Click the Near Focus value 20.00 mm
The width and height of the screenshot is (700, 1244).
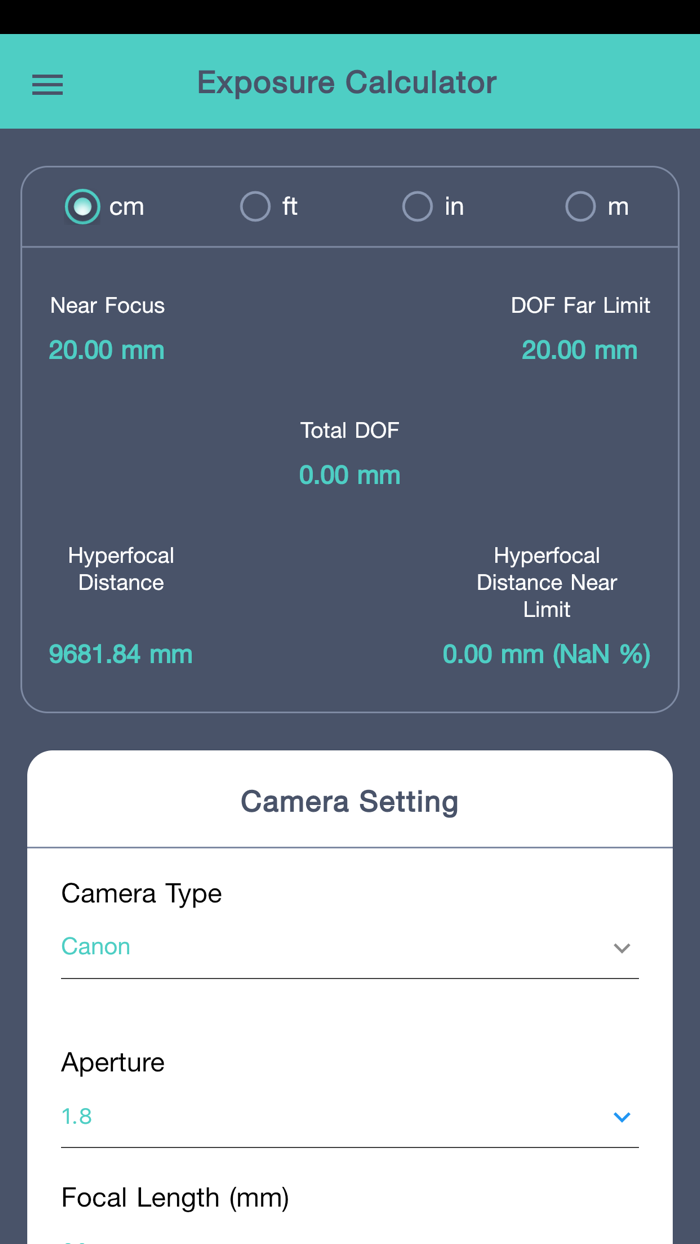tap(106, 350)
